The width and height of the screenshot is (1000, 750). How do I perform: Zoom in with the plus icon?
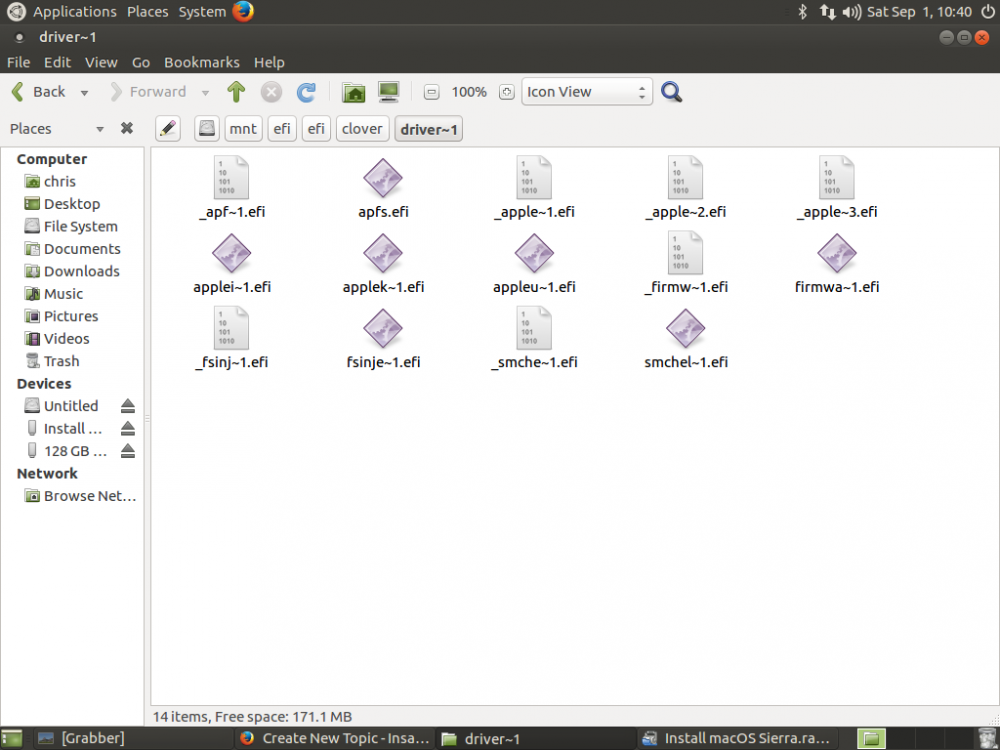[506, 92]
